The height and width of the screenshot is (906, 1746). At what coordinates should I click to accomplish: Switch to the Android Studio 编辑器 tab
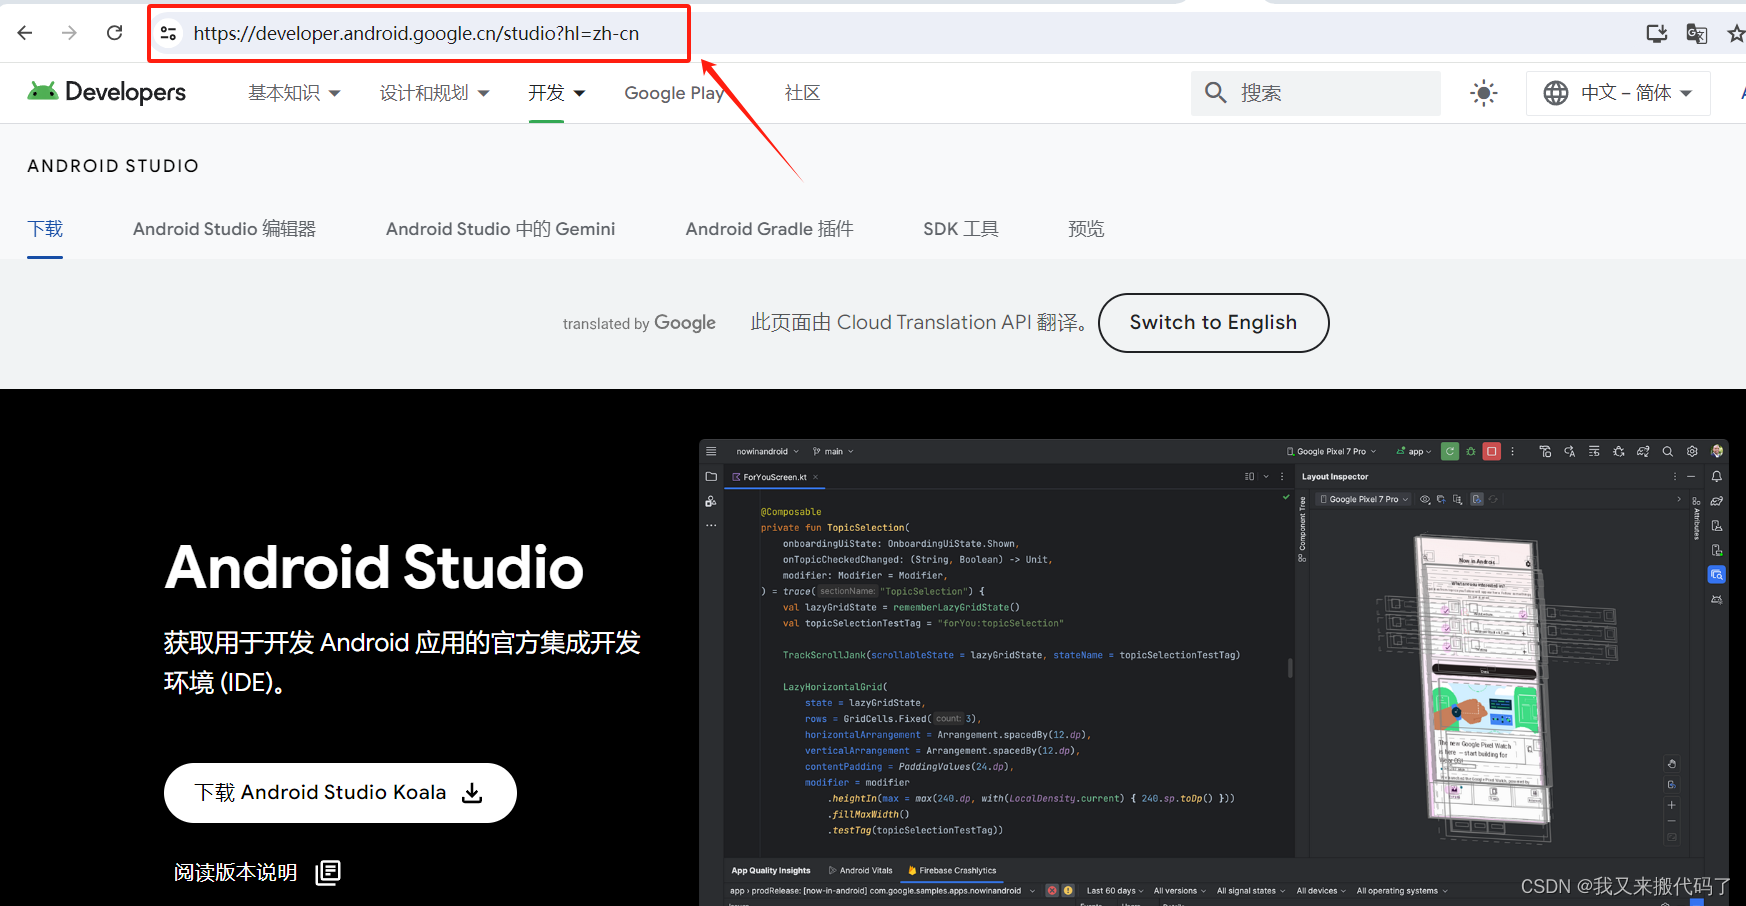224,229
